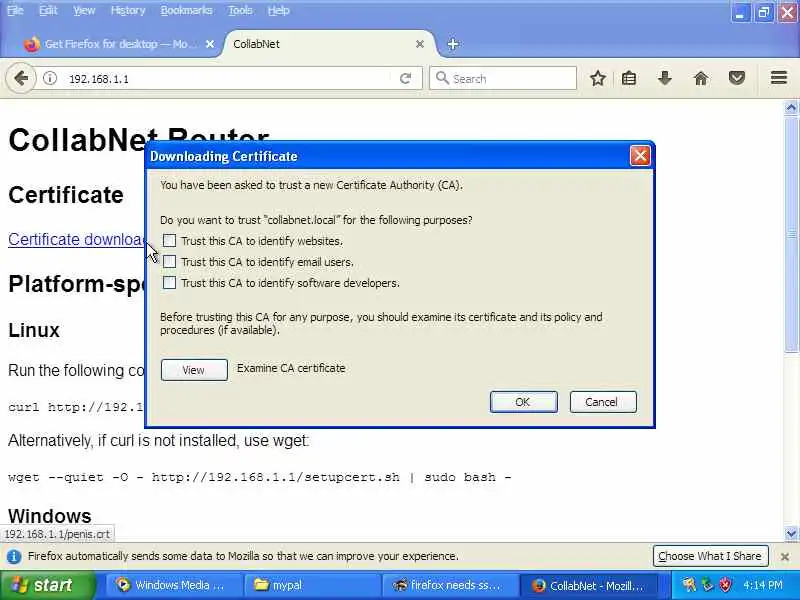800x600 pixels.
Task: Go back with the back arrow button
Action: (20, 79)
